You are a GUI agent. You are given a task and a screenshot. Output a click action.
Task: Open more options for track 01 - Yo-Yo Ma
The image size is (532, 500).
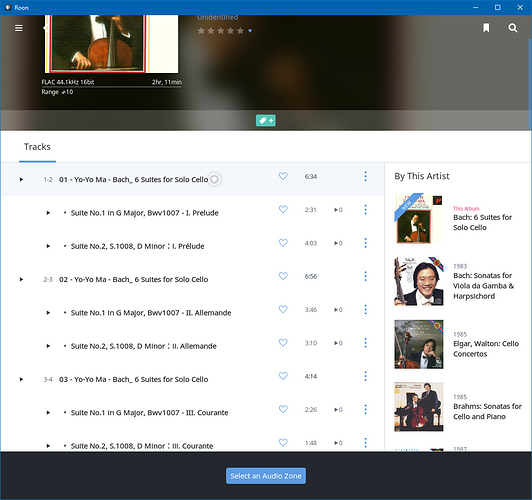click(365, 176)
